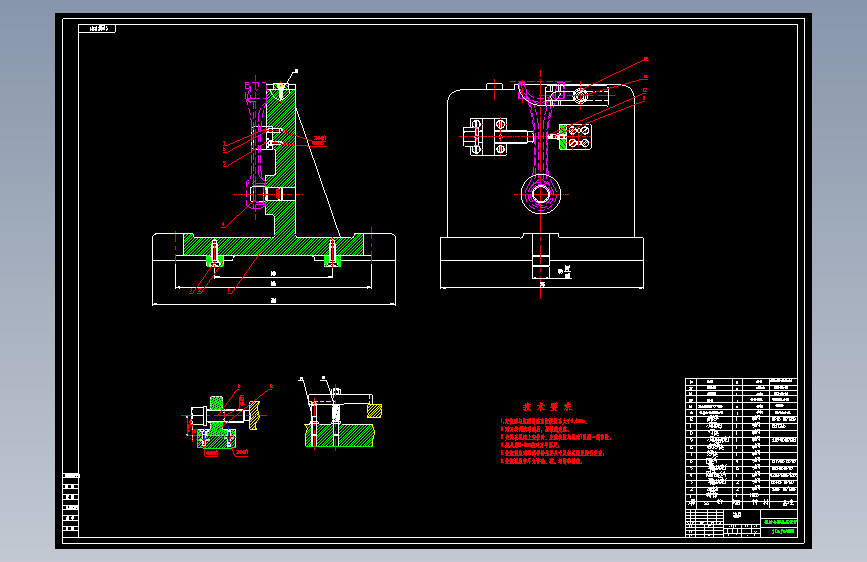Select the detail view with yellow-green hatched base
This screenshot has height=562, width=867.
[341, 413]
